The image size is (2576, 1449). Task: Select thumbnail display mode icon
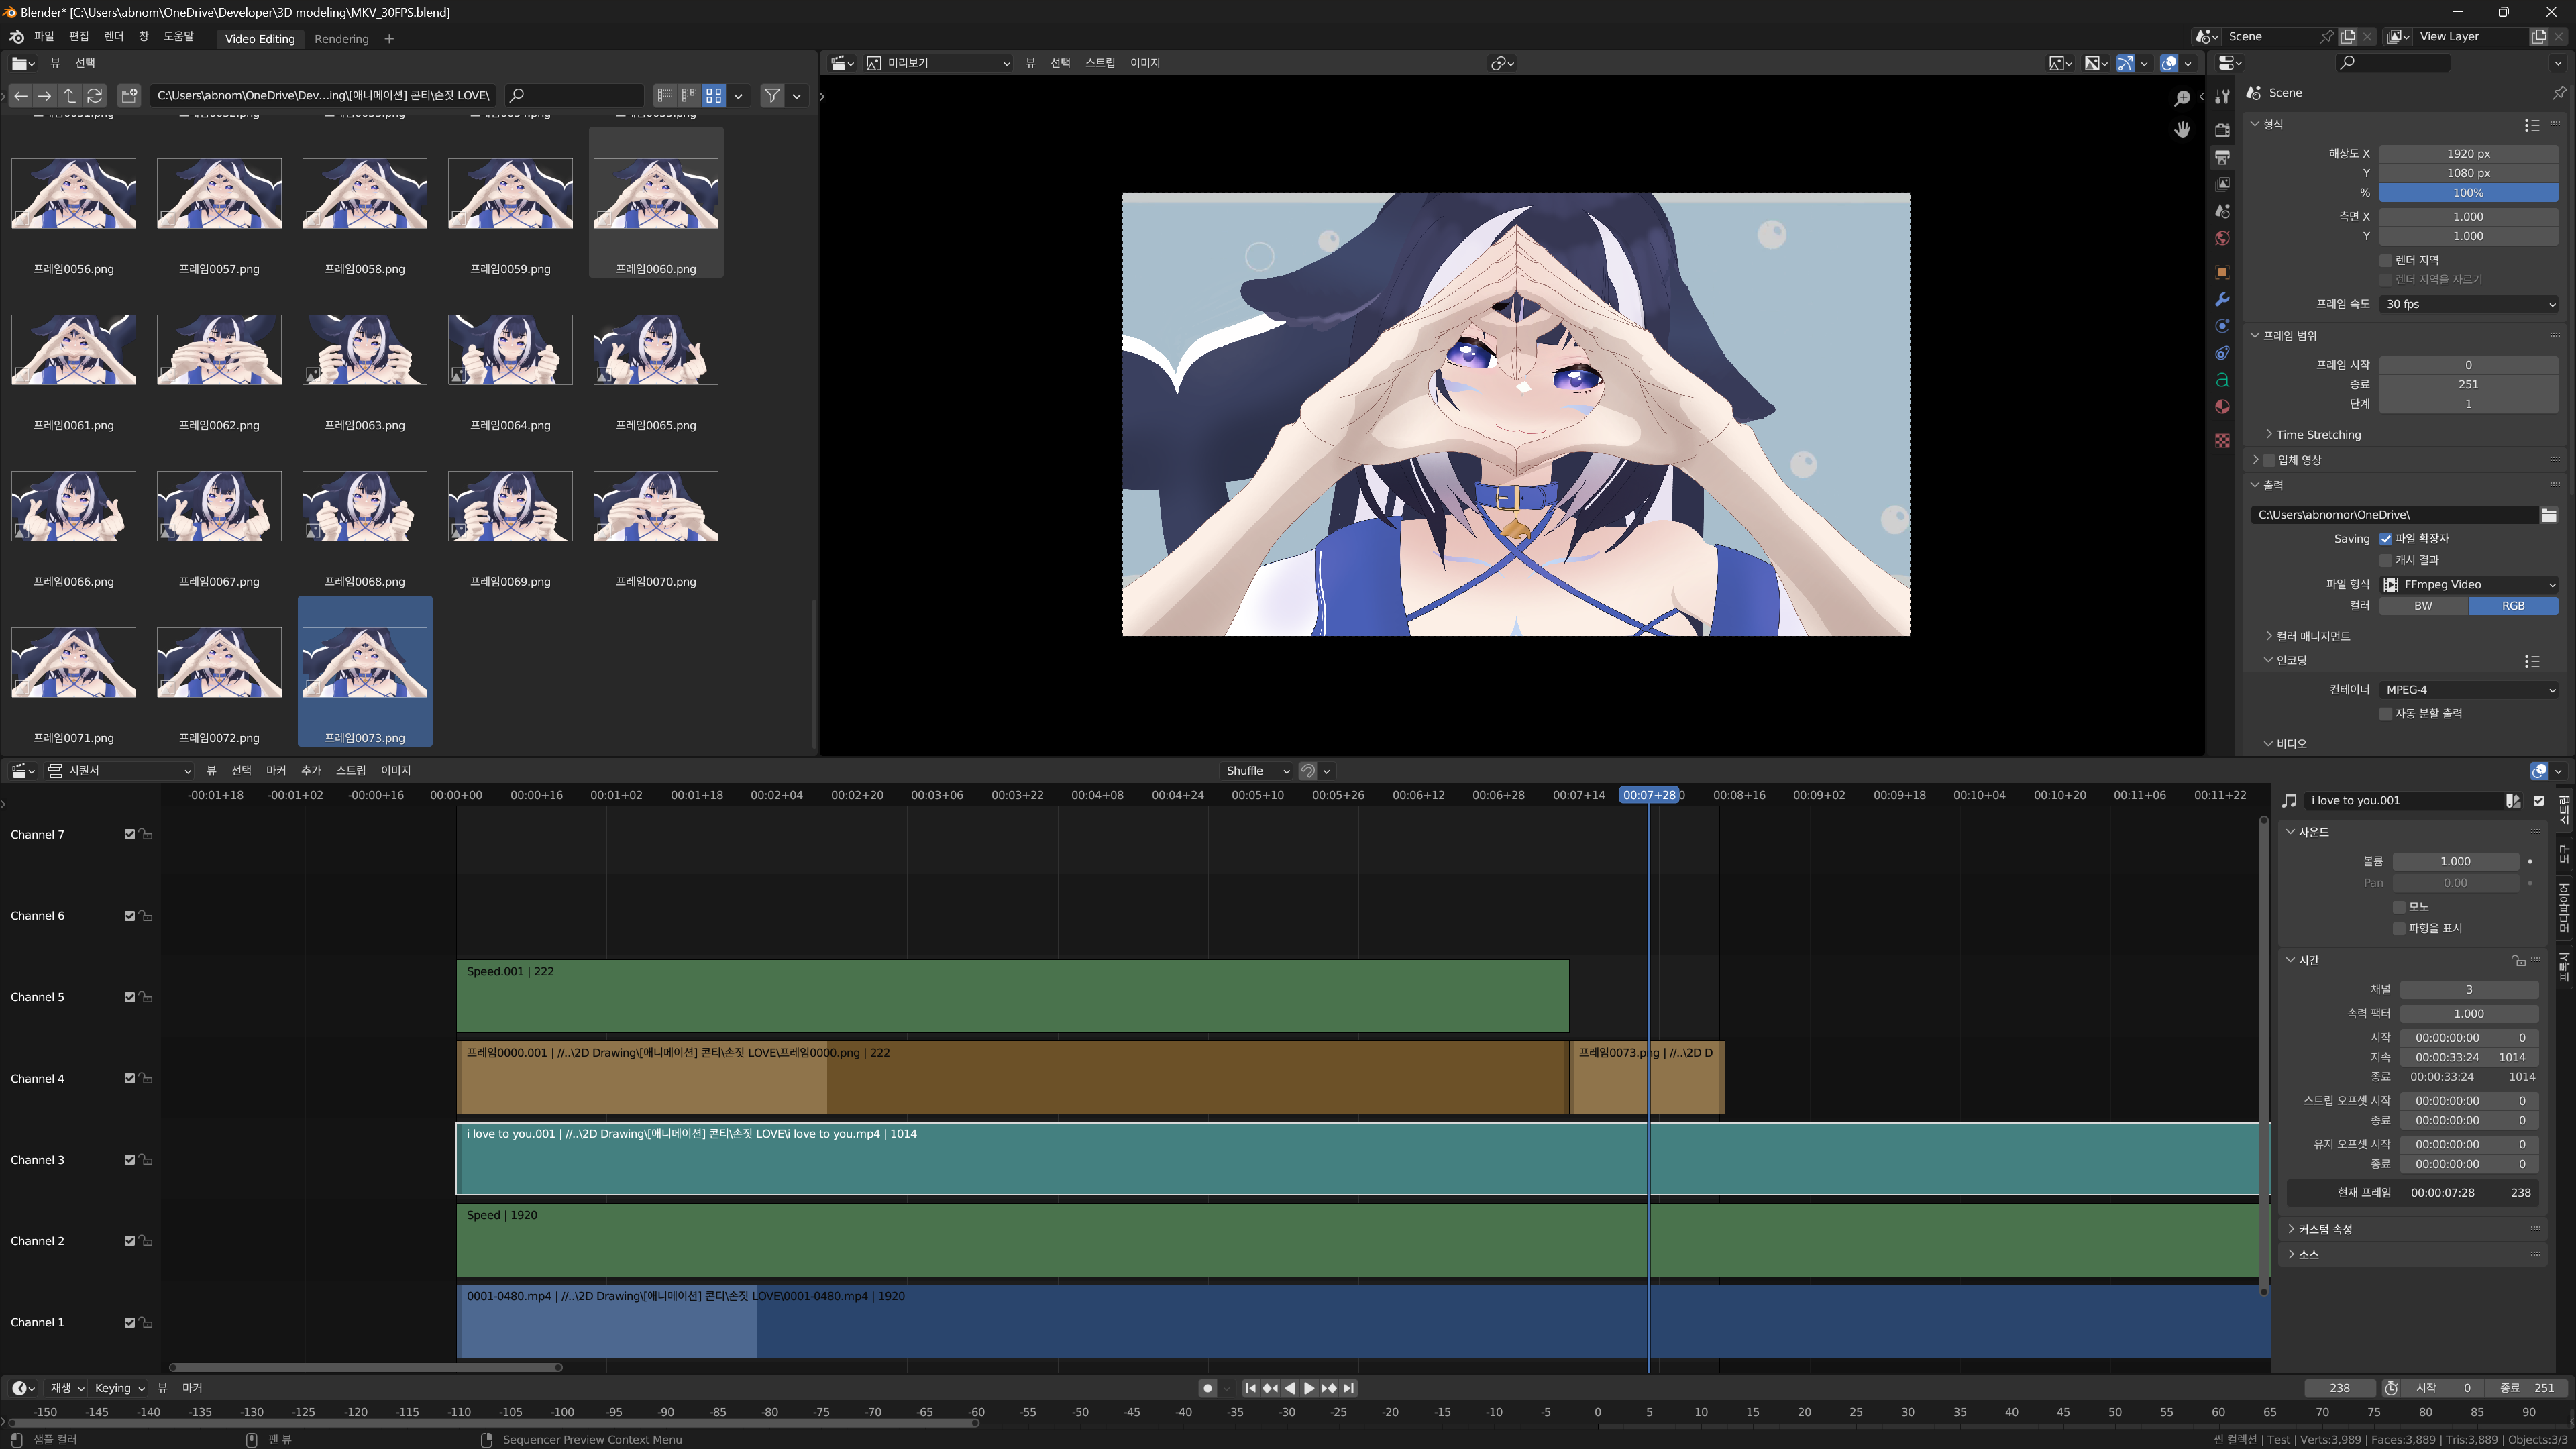713,95
